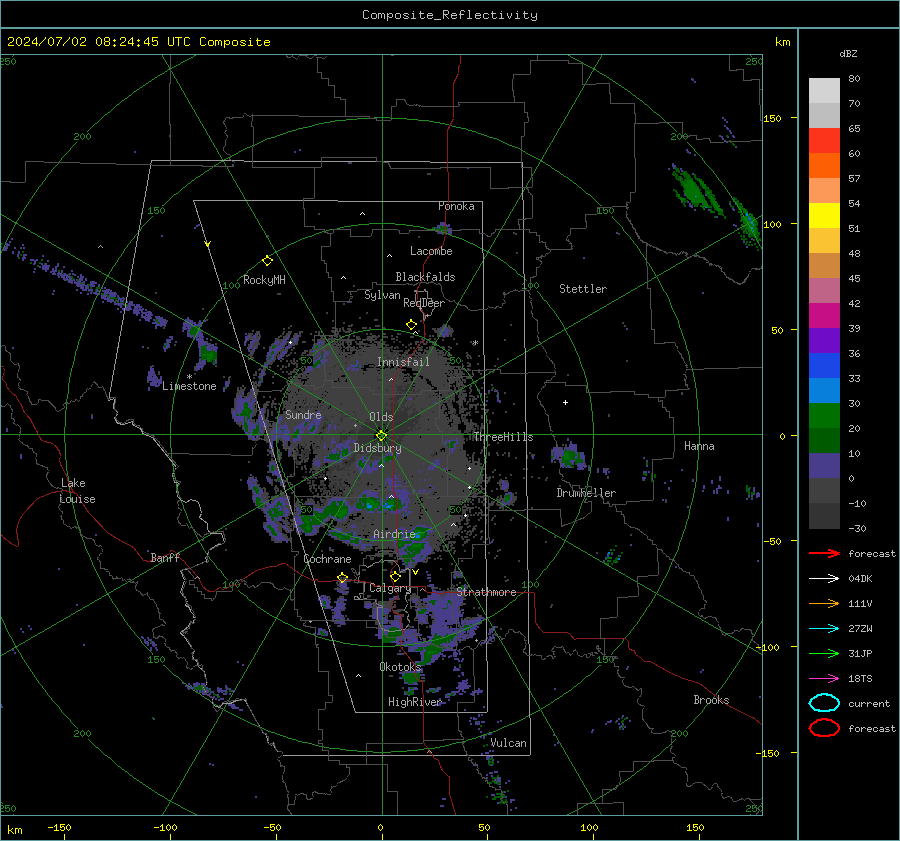Select the red 60-65 dBZ swatch

tap(824, 140)
